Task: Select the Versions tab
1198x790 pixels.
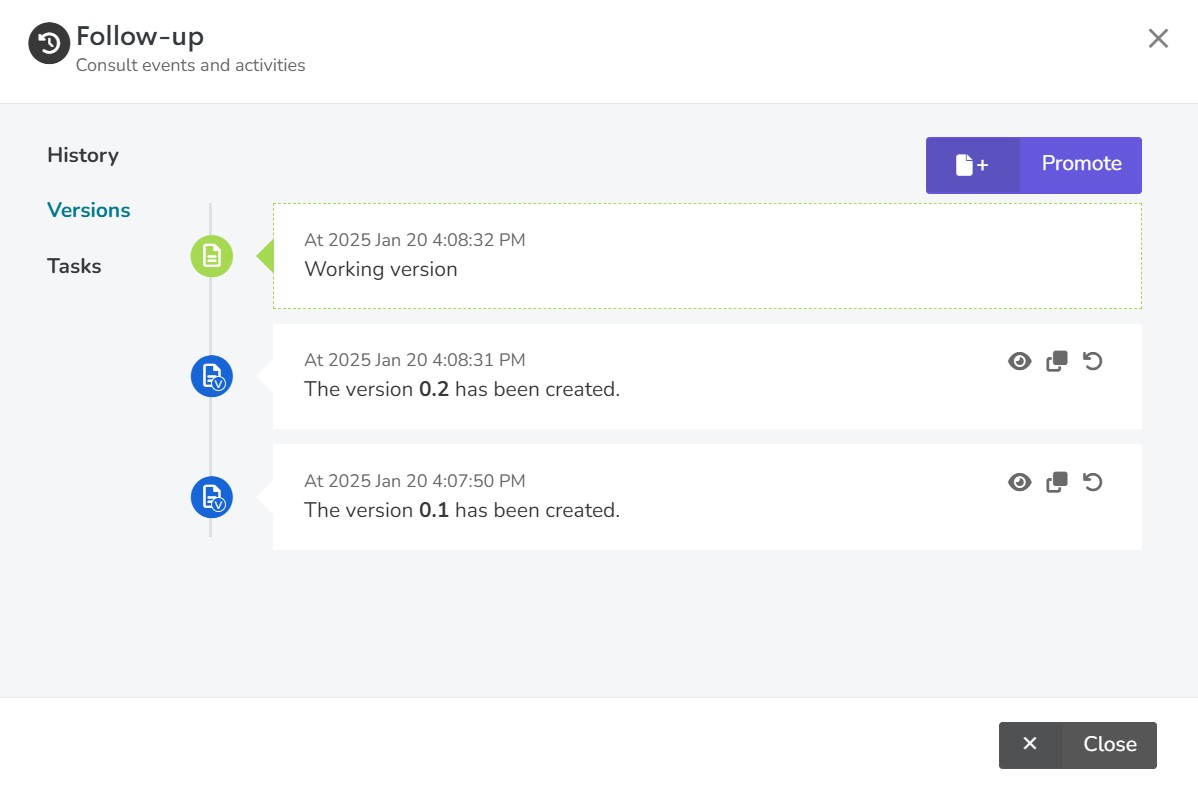Action: pos(89,210)
